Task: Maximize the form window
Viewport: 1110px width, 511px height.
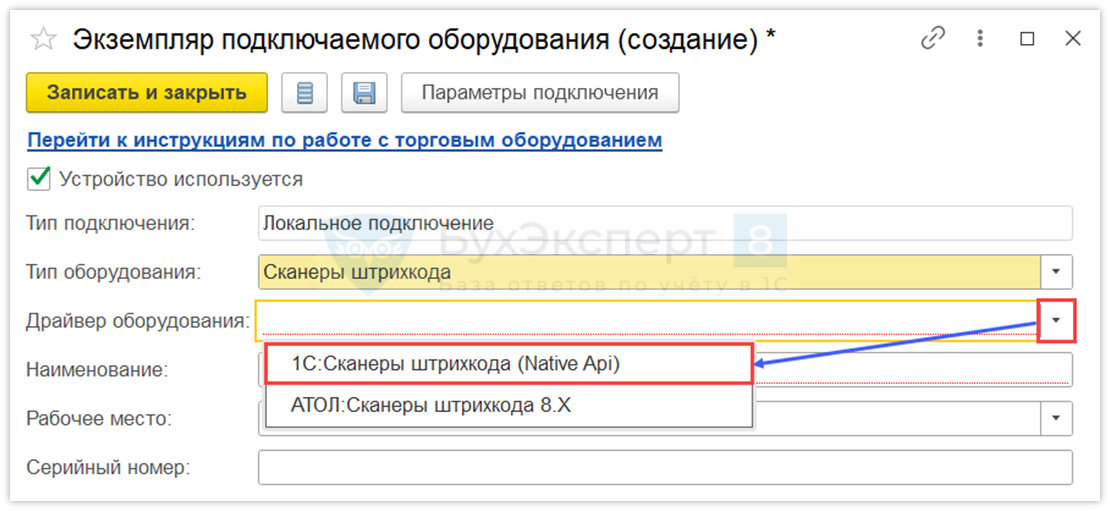Action: coord(1026,39)
